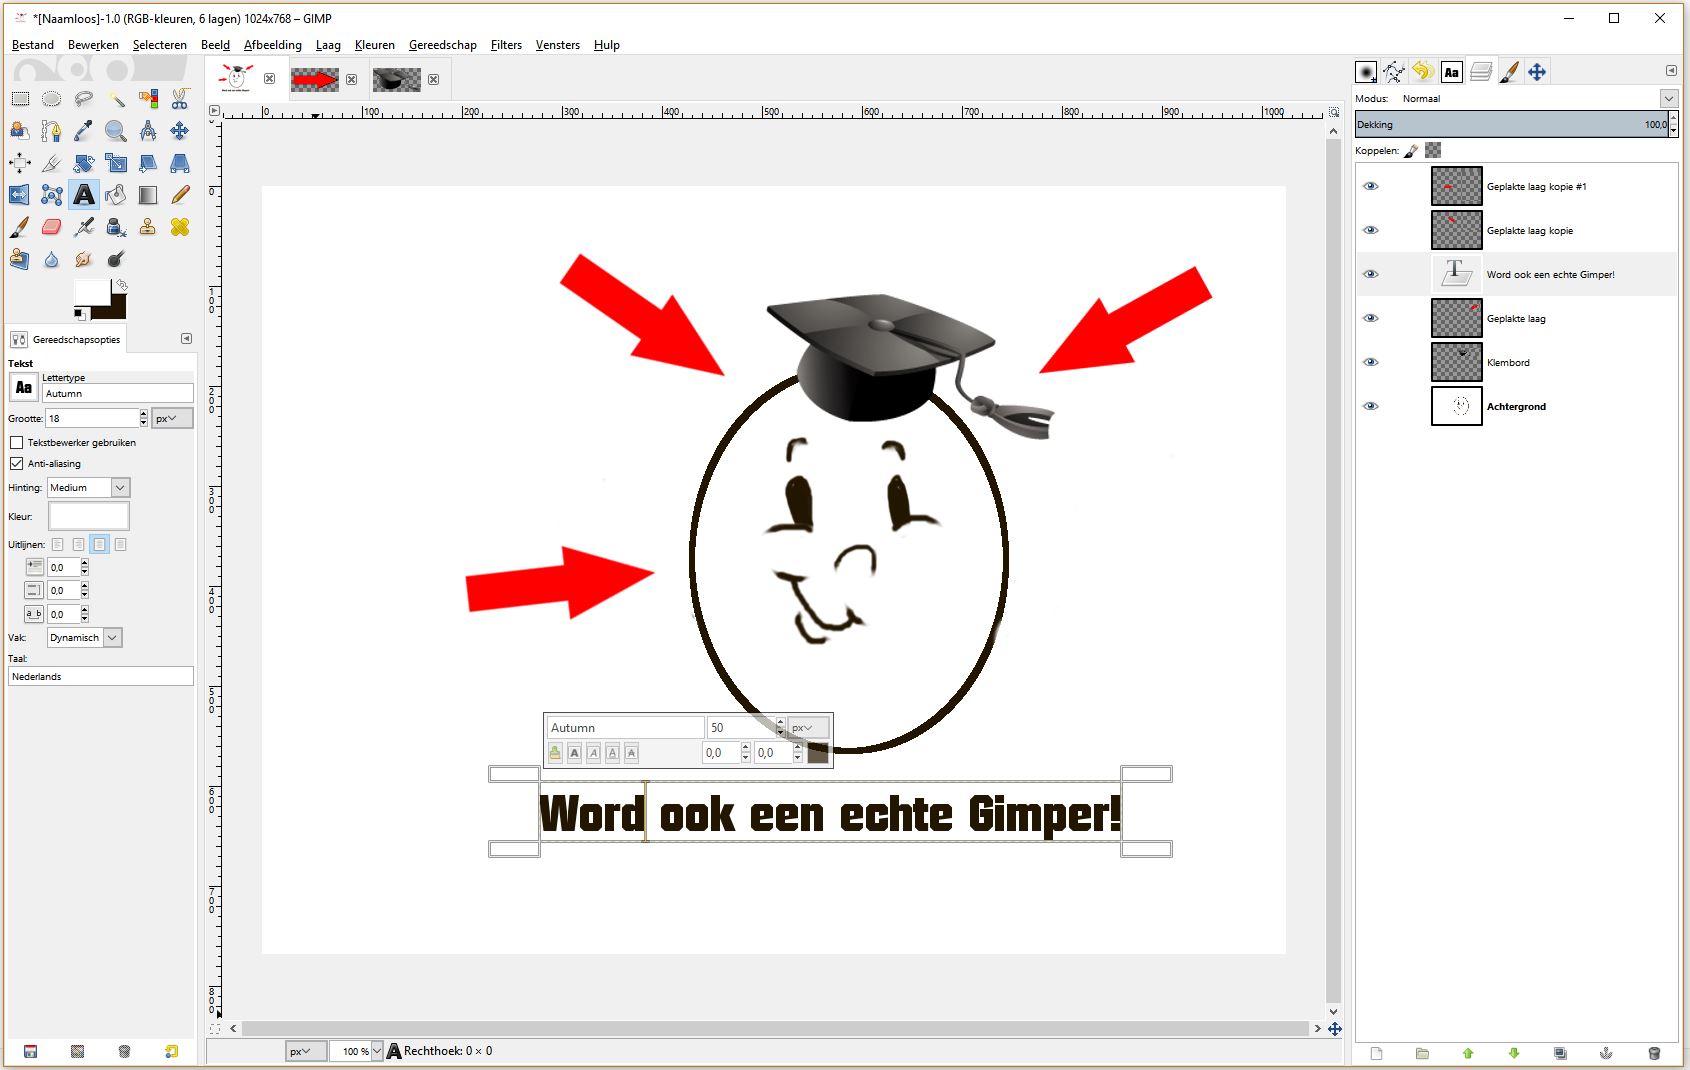Open the layer Modus dropdown
The width and height of the screenshot is (1690, 1070).
tap(1535, 98)
